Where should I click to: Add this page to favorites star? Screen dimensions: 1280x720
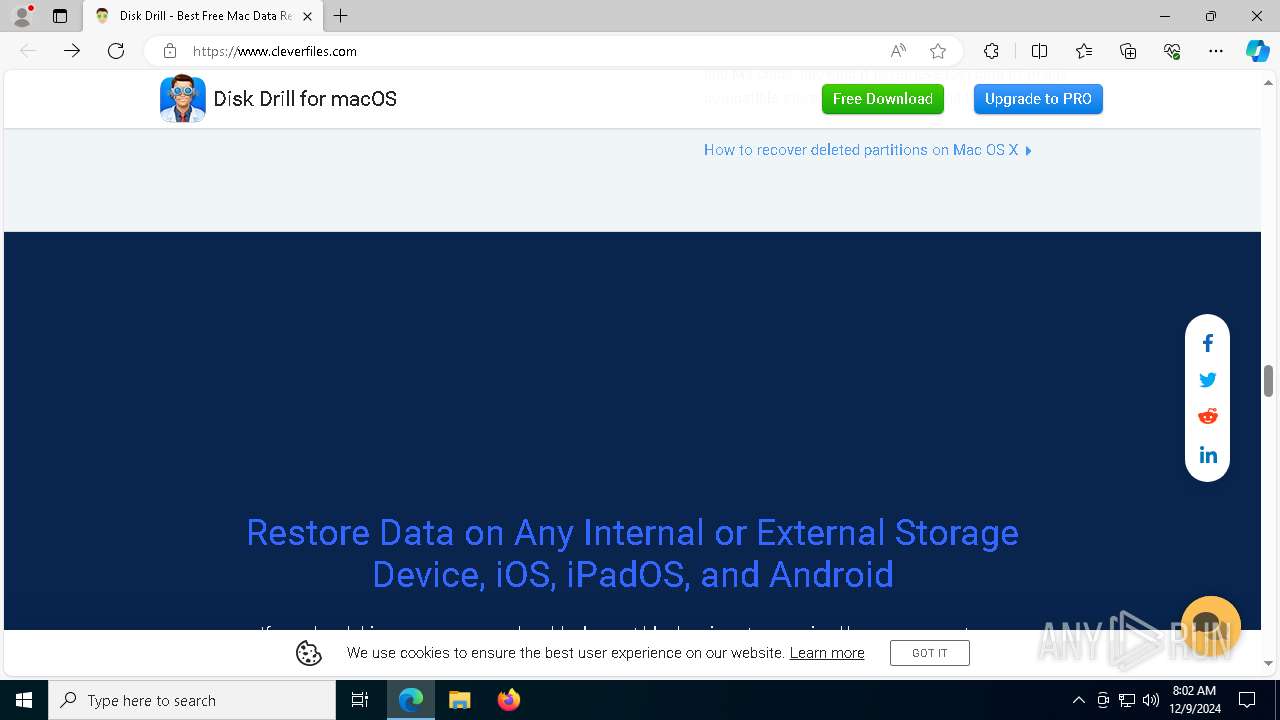(938, 51)
